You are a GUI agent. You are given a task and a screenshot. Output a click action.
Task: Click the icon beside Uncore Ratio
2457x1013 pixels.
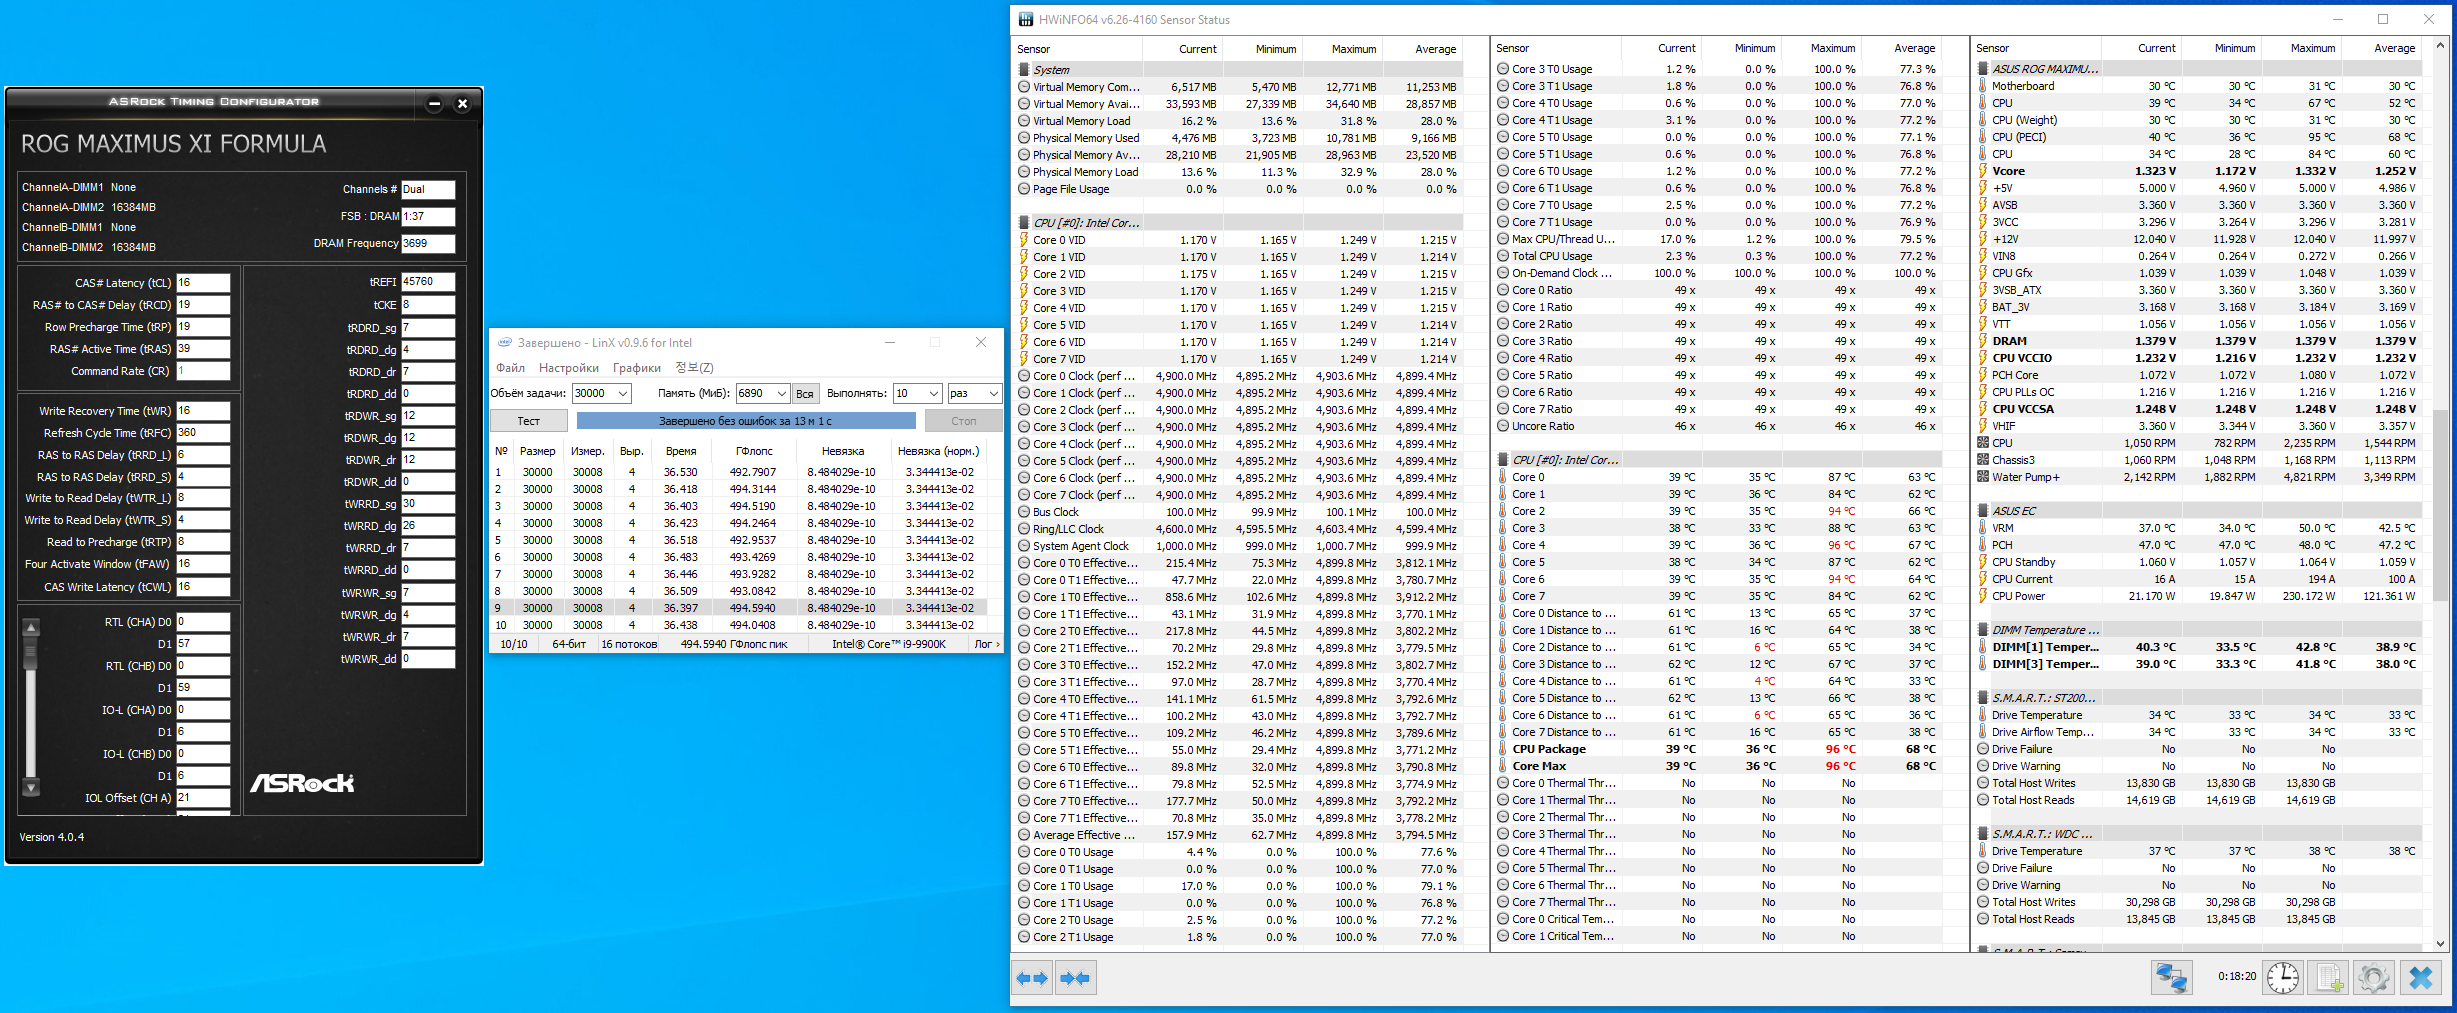point(1503,426)
